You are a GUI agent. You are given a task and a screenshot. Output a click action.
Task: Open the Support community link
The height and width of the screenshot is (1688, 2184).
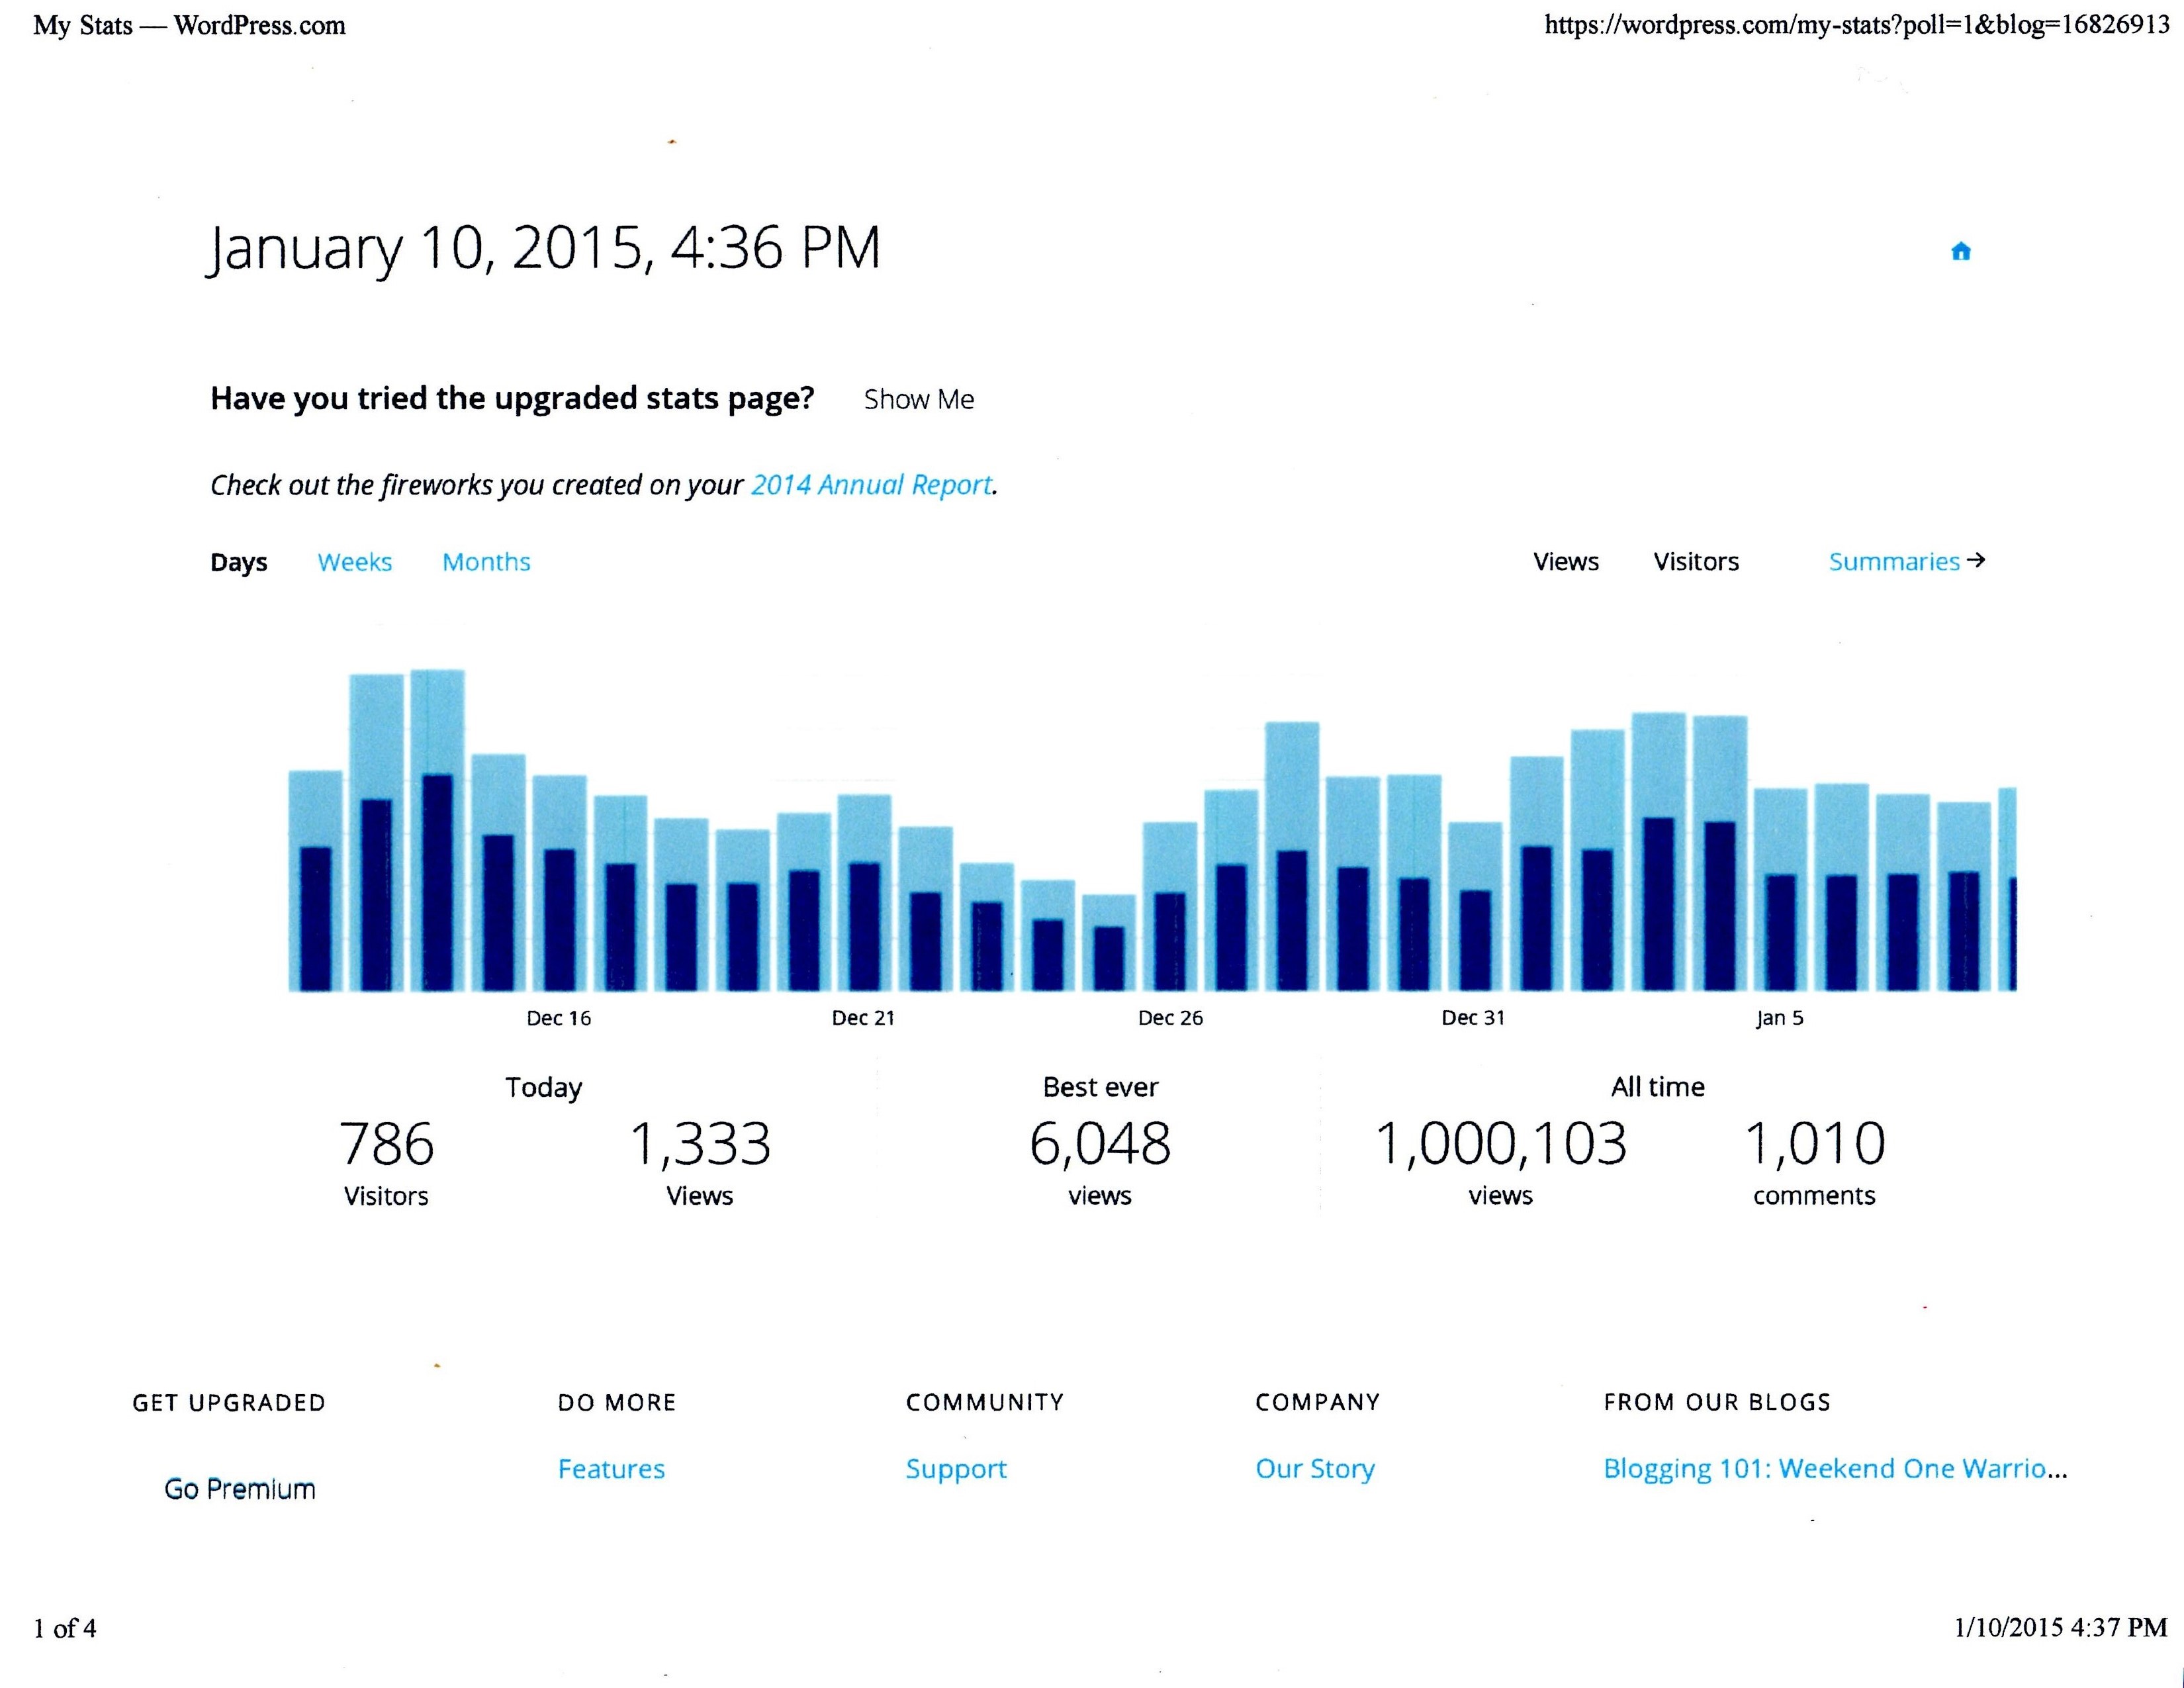coord(956,1469)
